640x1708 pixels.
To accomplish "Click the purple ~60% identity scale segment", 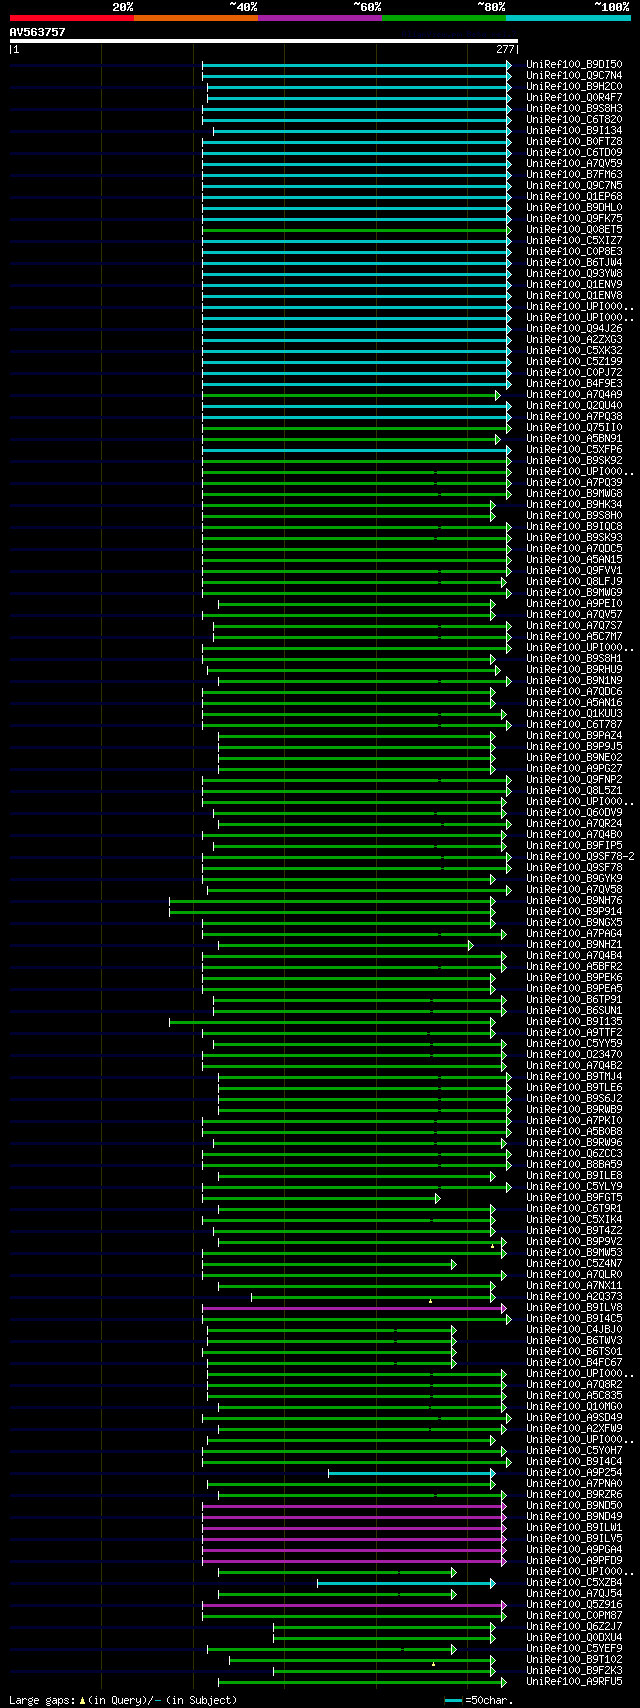I will (320, 18).
